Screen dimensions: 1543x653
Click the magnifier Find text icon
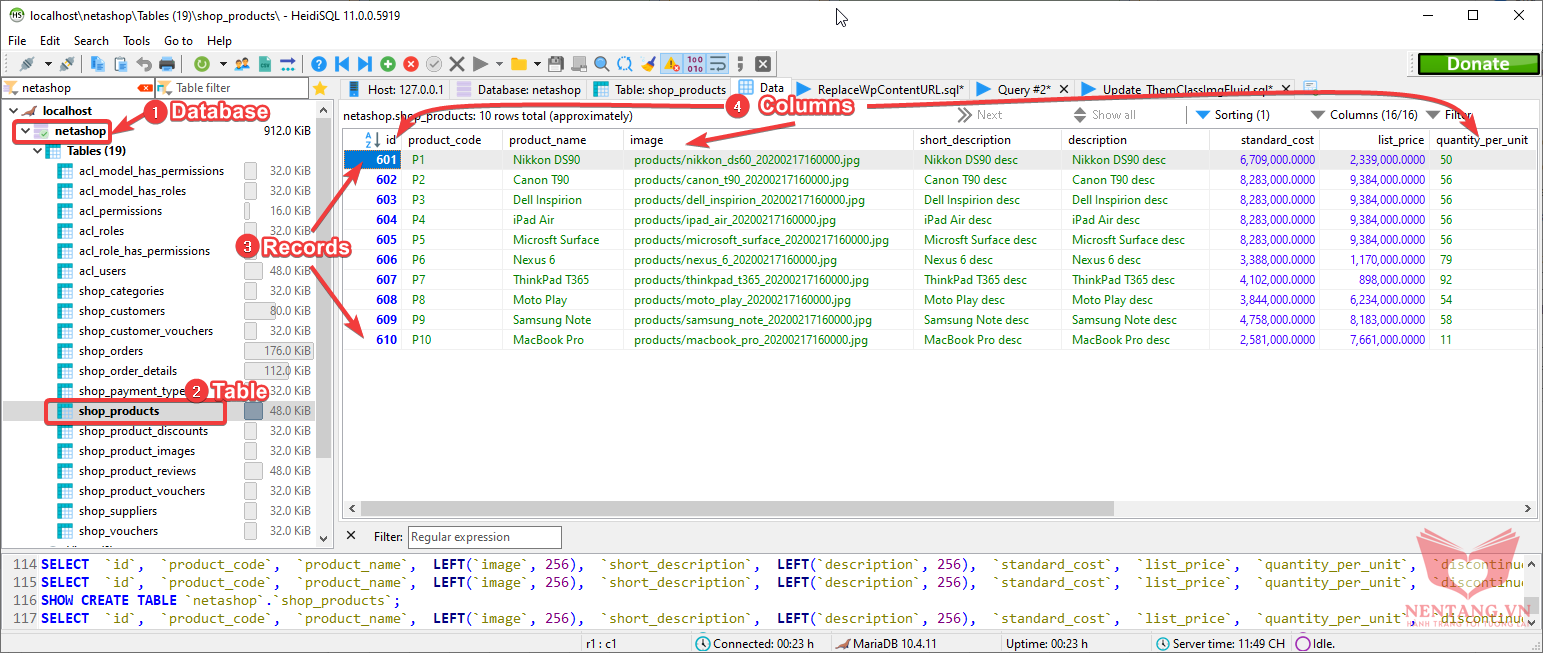click(x=602, y=64)
